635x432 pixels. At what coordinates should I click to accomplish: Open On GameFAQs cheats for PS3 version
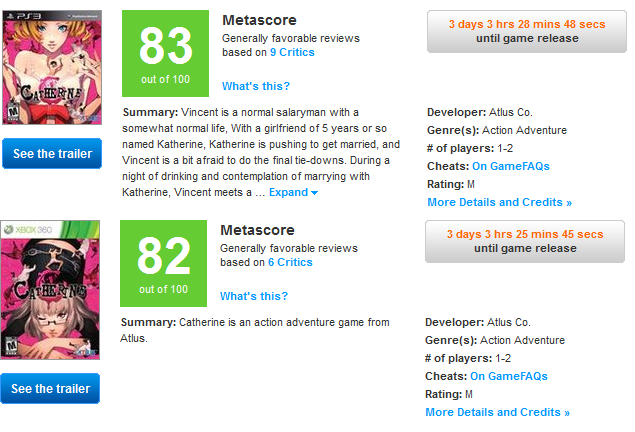(511, 166)
